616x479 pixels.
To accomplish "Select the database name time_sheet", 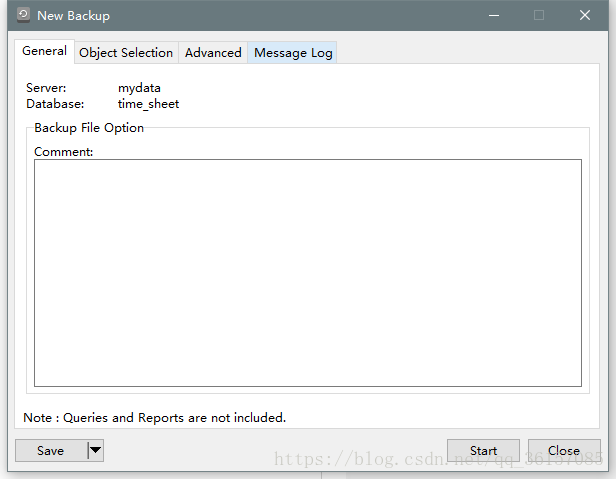I will tap(148, 103).
